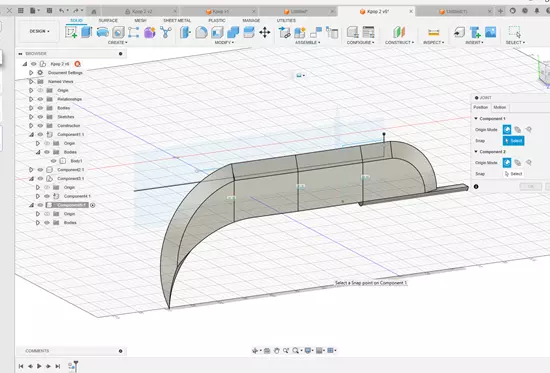Viewport: 550px width, 373px height.
Task: Select the Rectangular Pattern tool
Action: click(x=133, y=32)
